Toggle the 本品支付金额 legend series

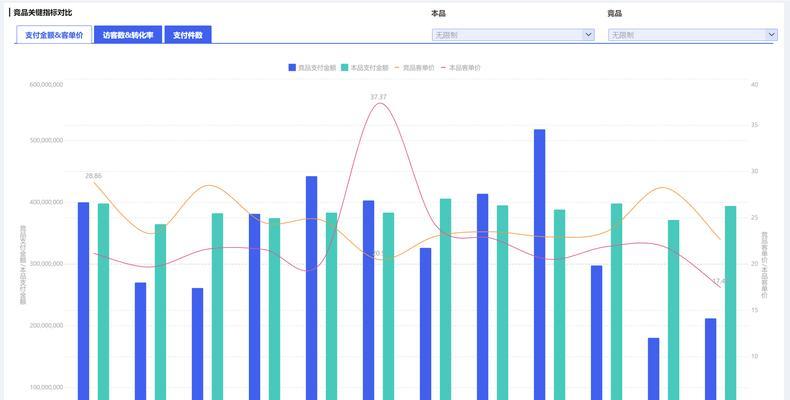point(364,68)
